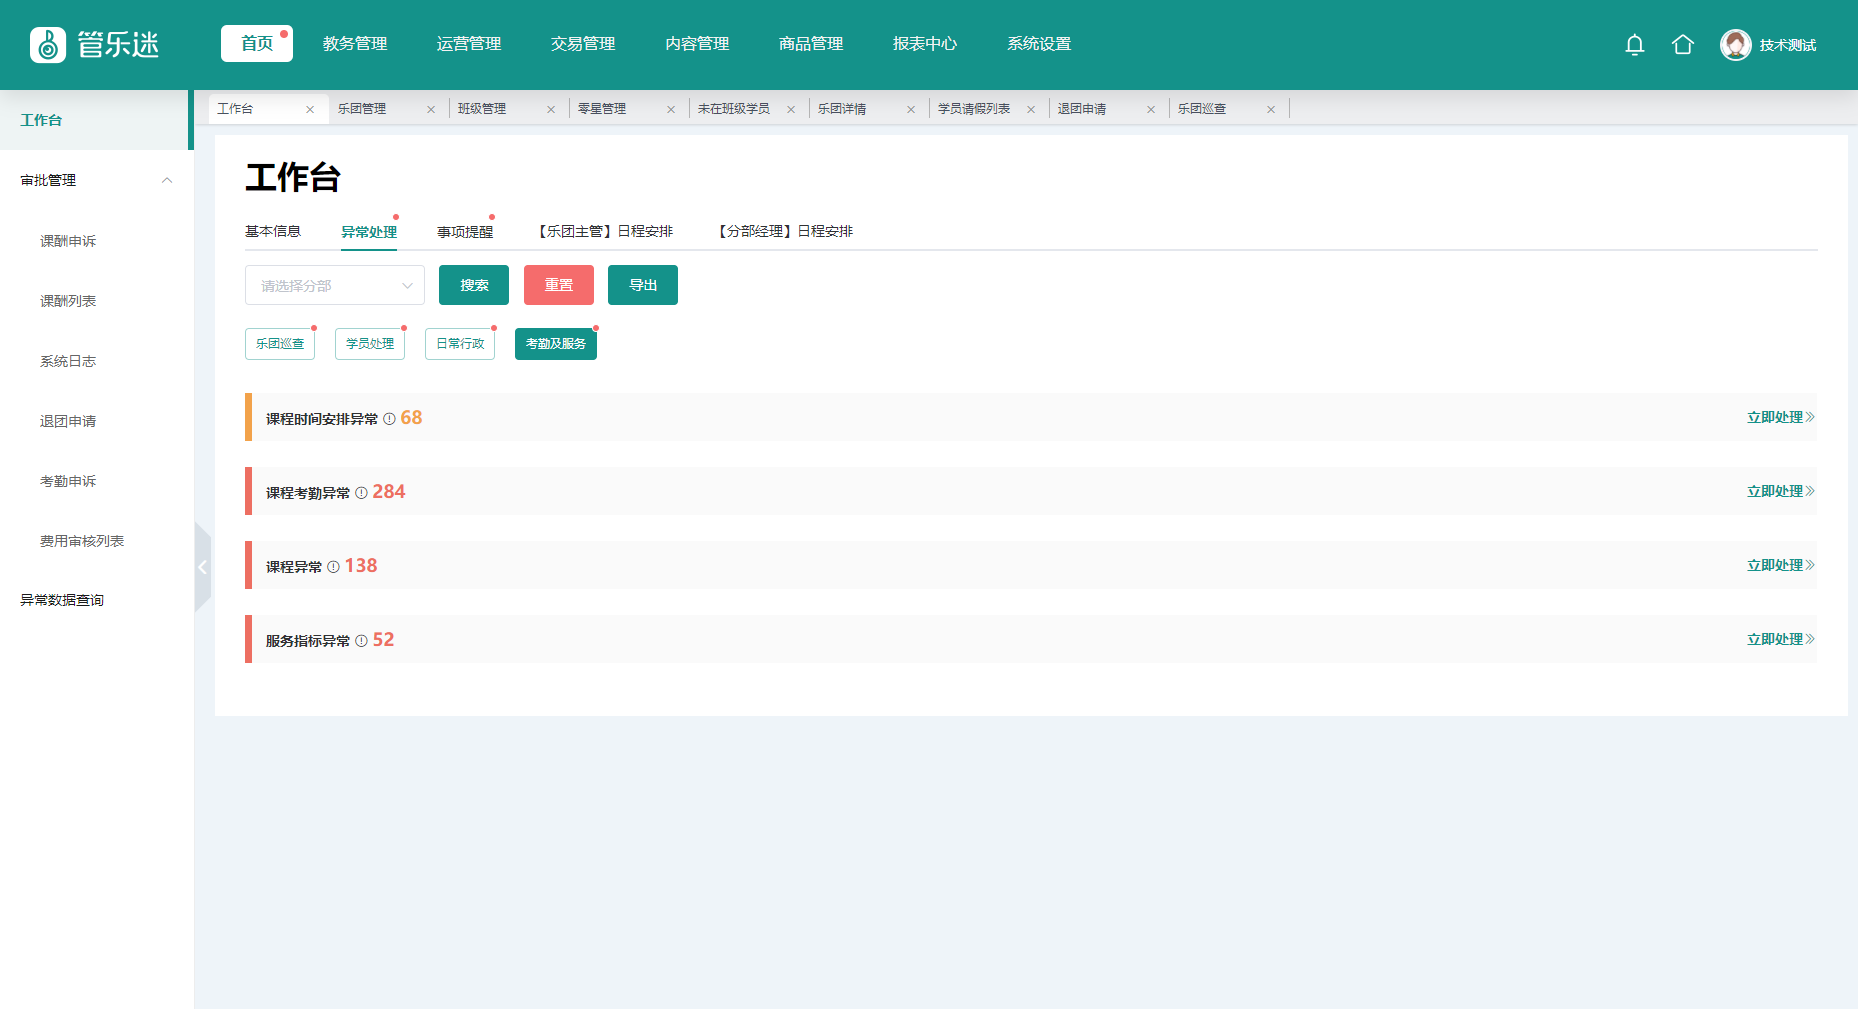The width and height of the screenshot is (1858, 1009).
Task: Click the user avatar picture
Action: pyautogui.click(x=1735, y=45)
